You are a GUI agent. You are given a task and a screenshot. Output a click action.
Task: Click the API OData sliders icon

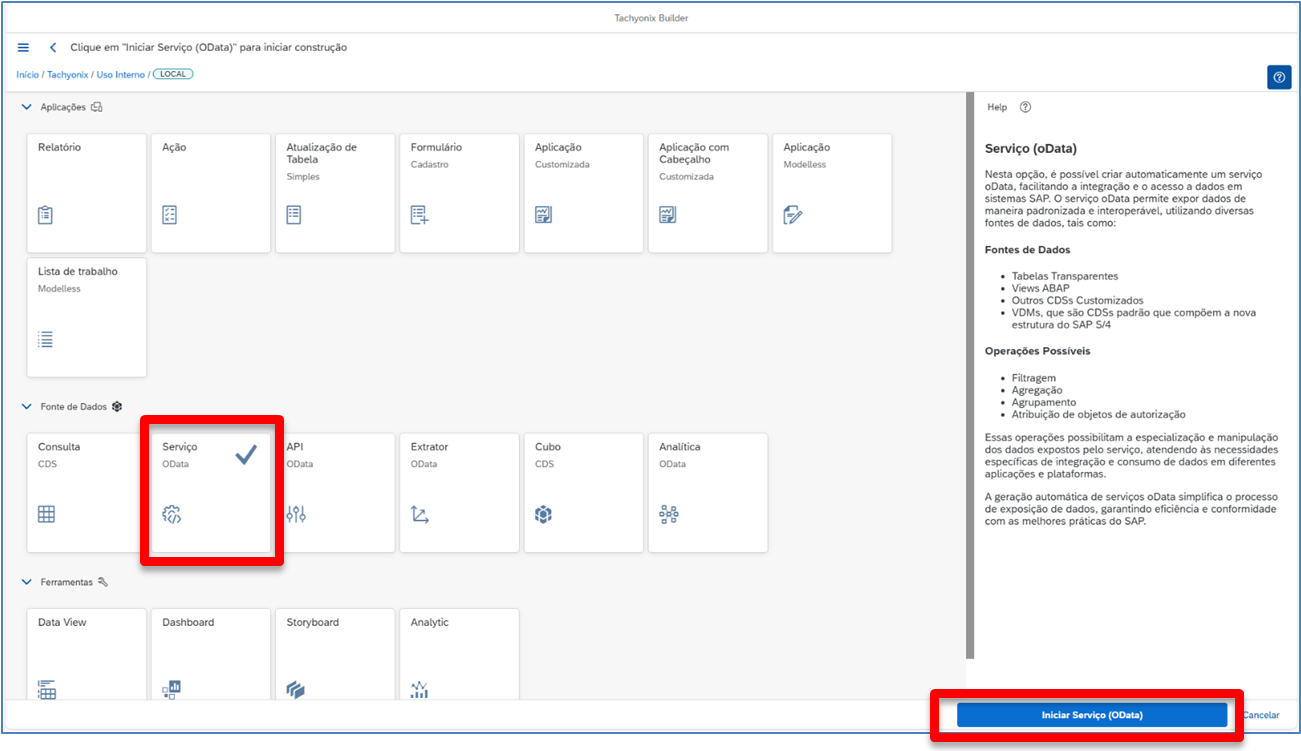[x=296, y=515]
